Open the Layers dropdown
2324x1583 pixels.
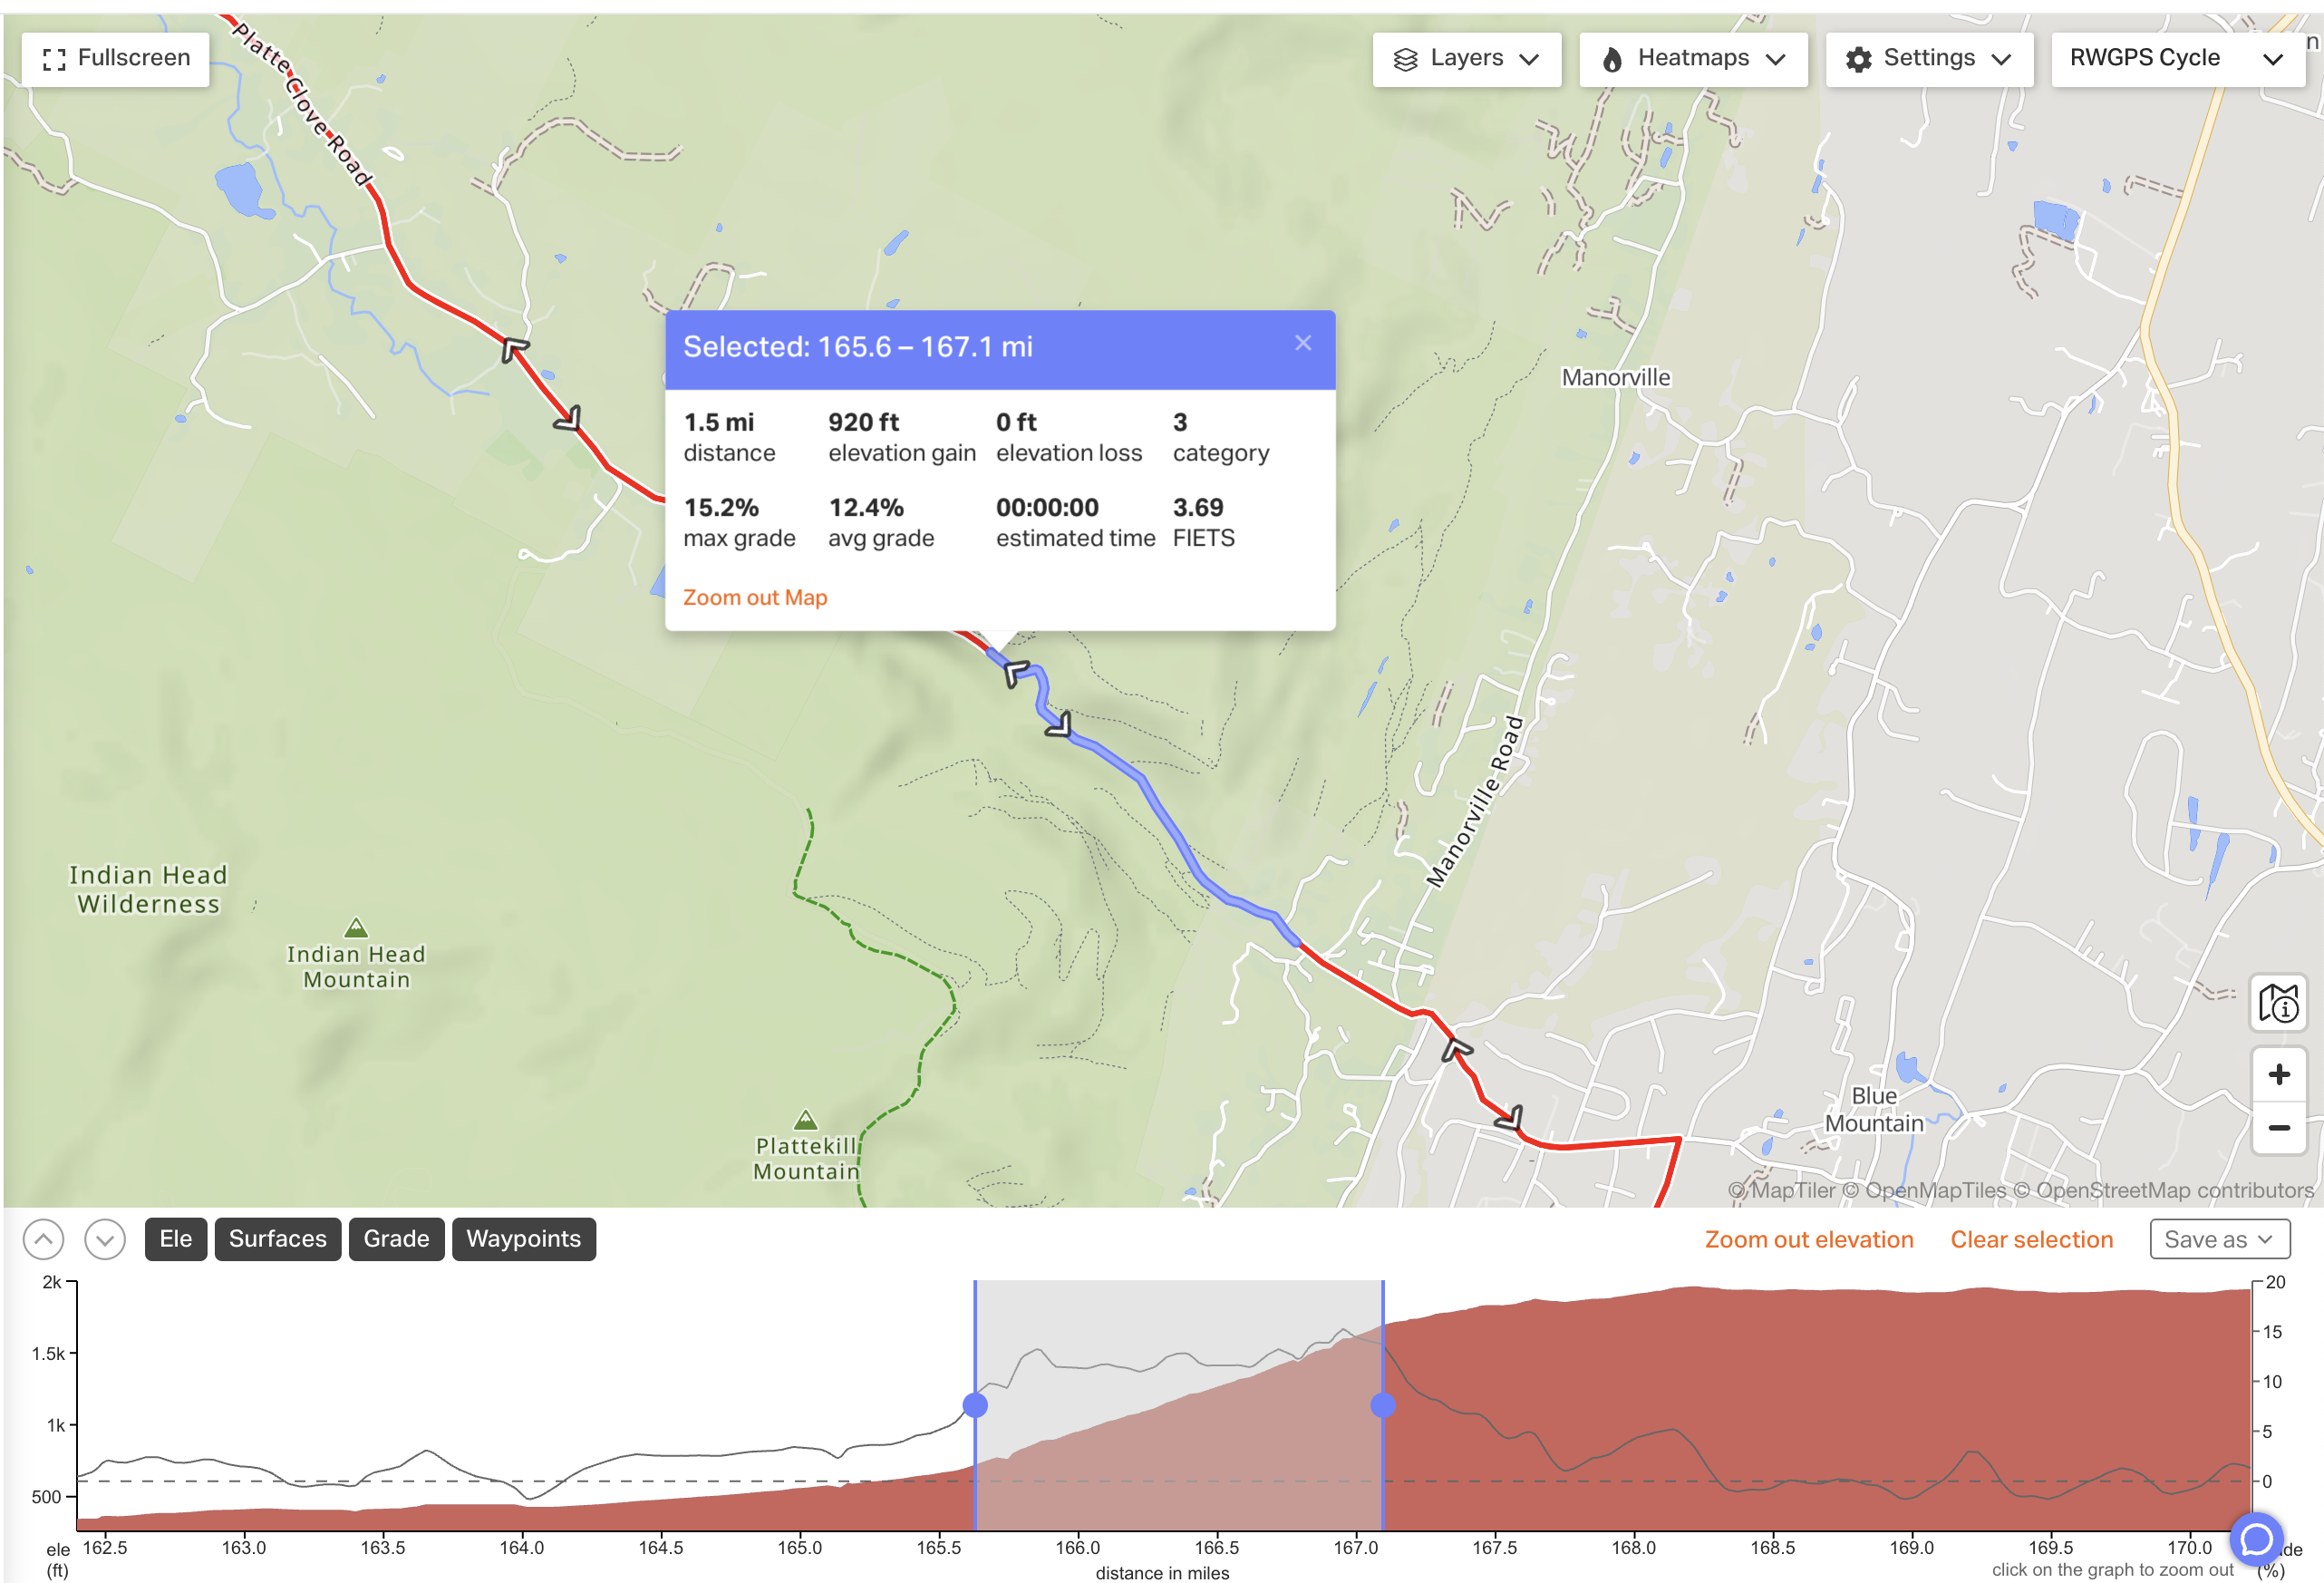(1466, 59)
